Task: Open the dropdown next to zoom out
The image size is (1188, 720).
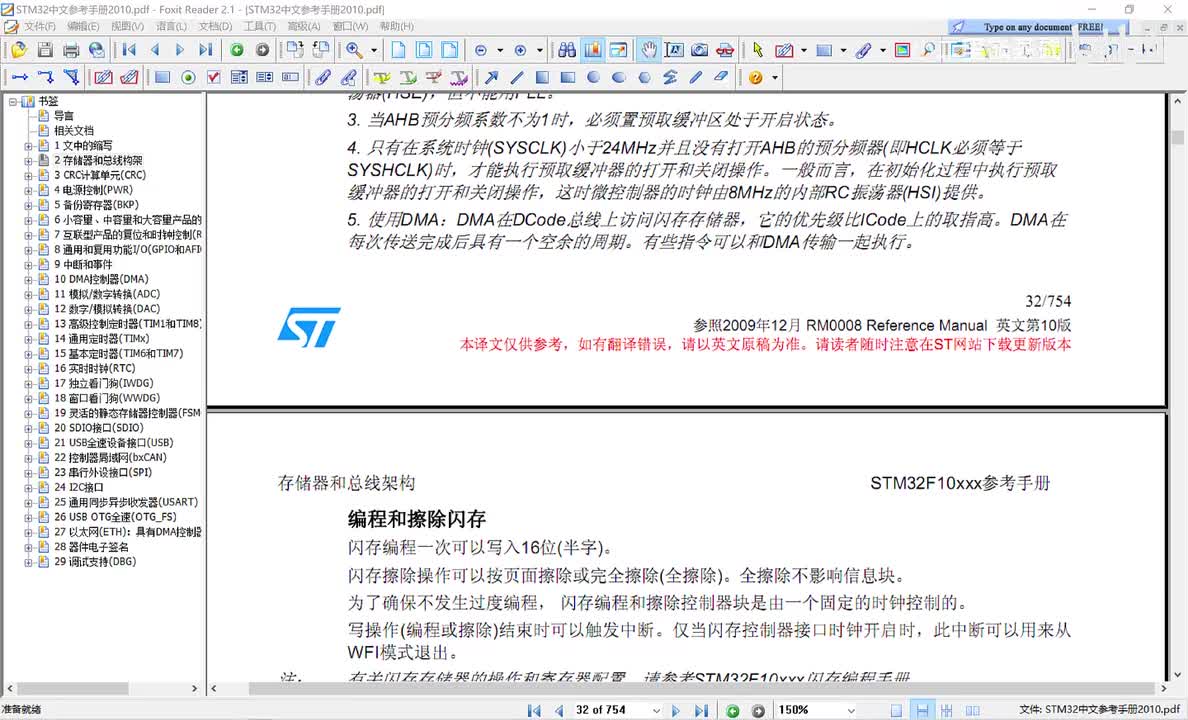Action: coord(500,51)
